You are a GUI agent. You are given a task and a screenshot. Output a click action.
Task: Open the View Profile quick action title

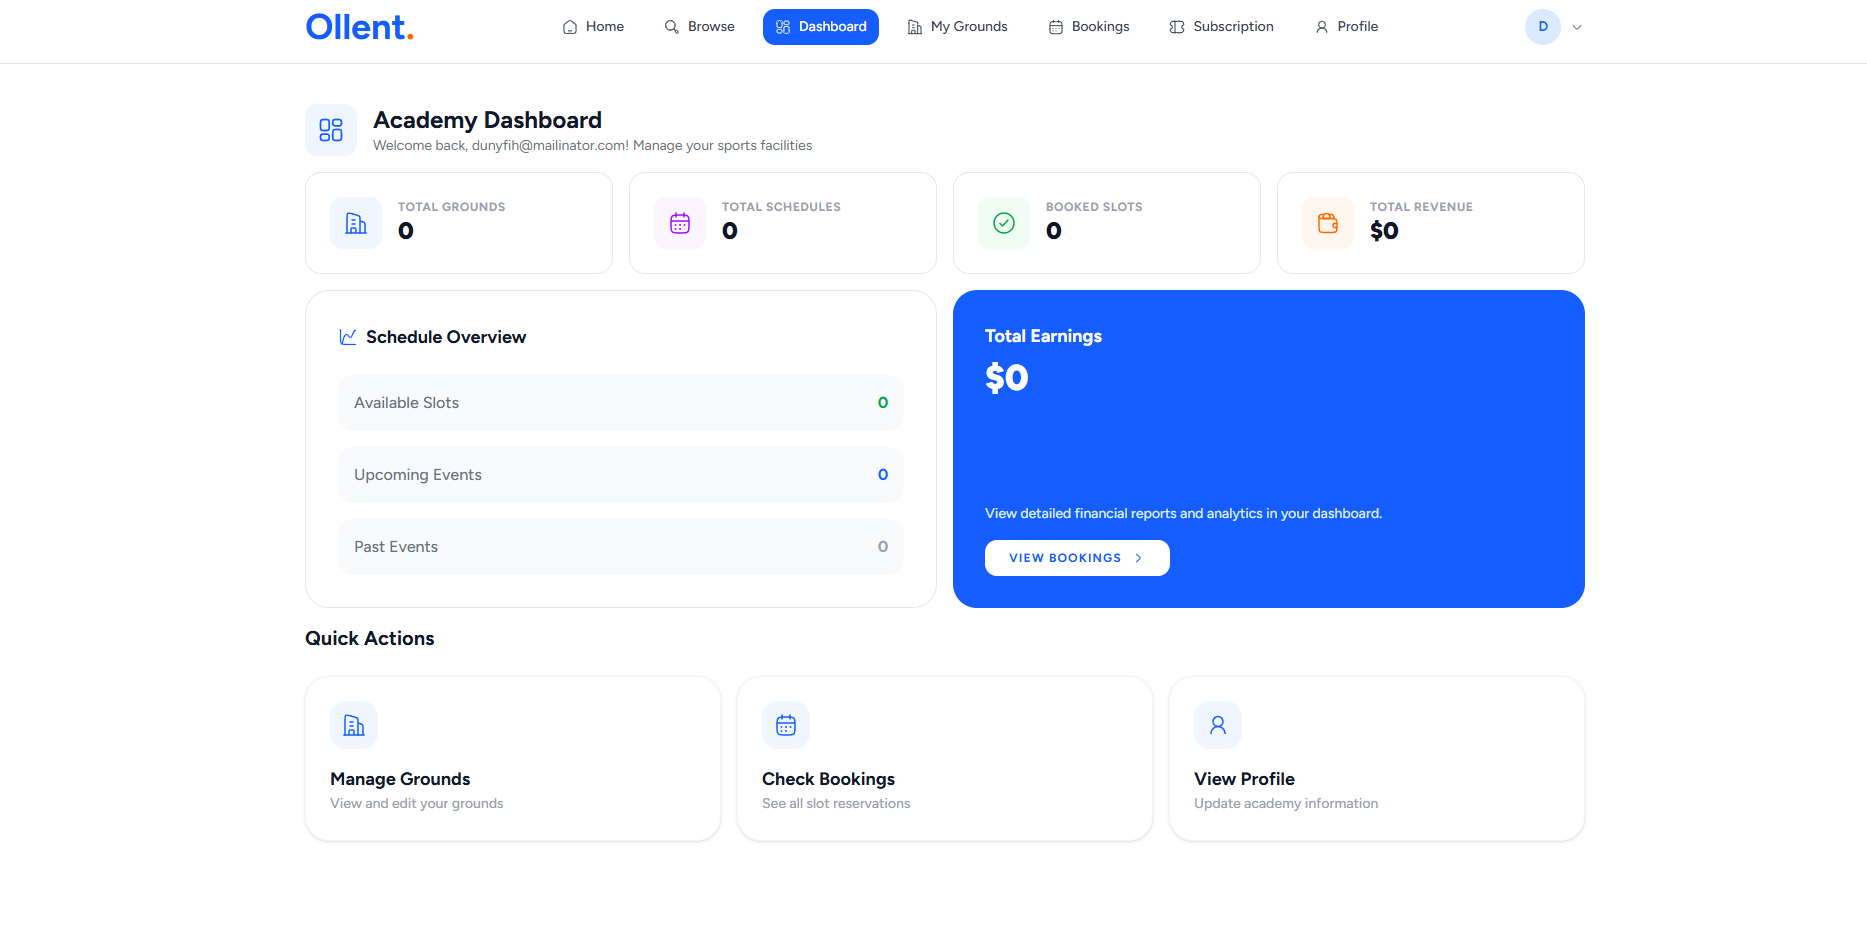[x=1244, y=779]
